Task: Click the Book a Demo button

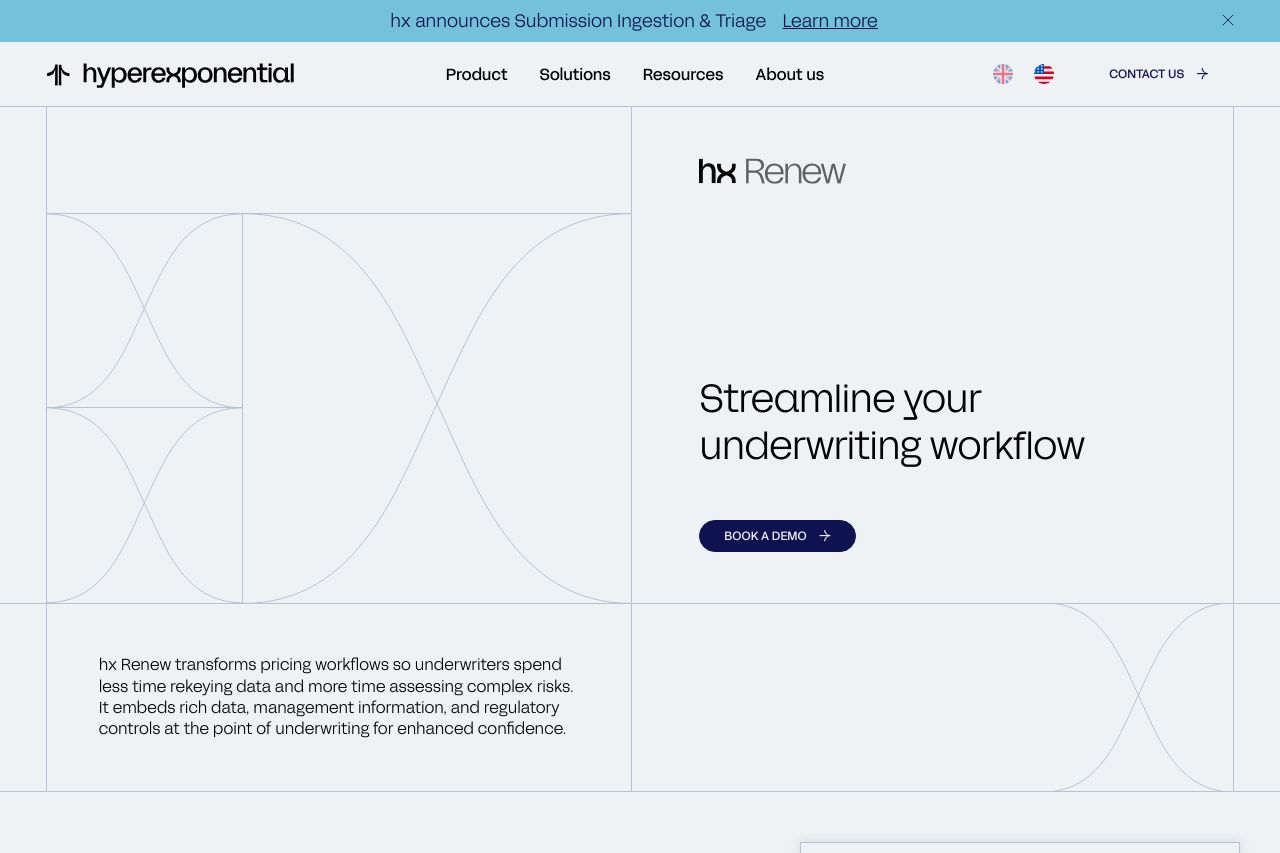Action: tap(777, 536)
